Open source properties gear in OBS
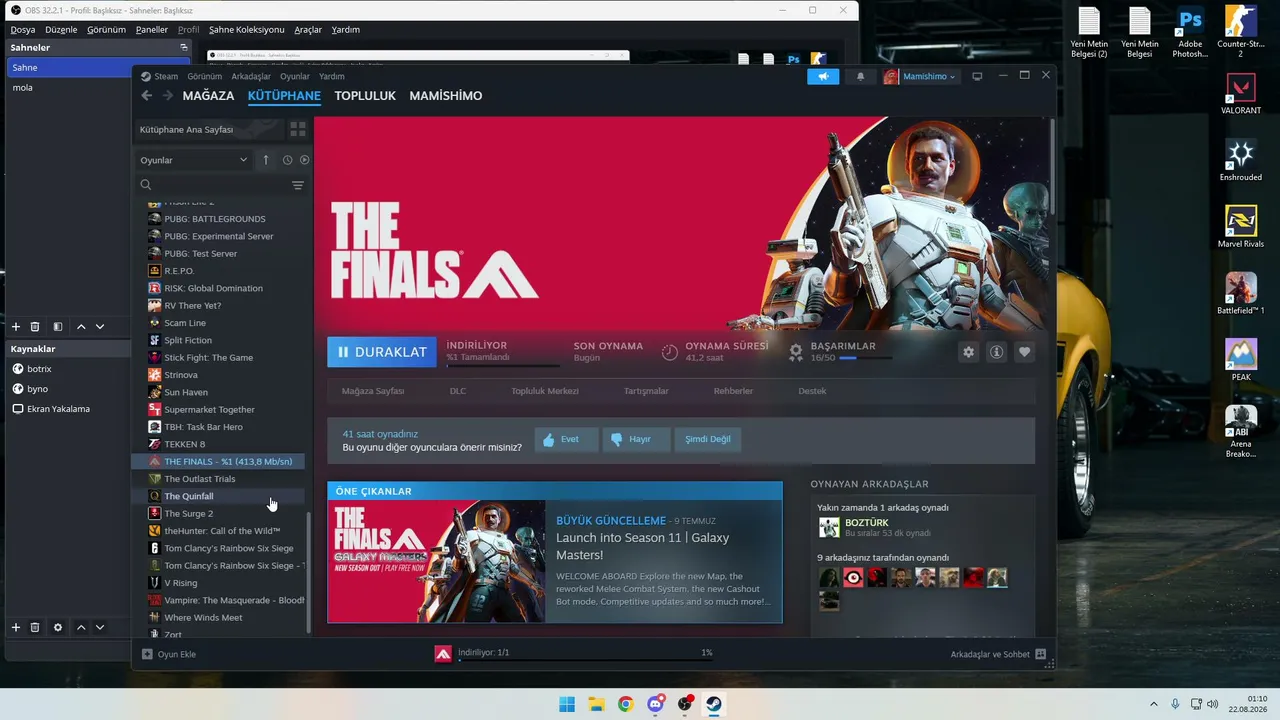This screenshot has height=720, width=1280. point(58,627)
